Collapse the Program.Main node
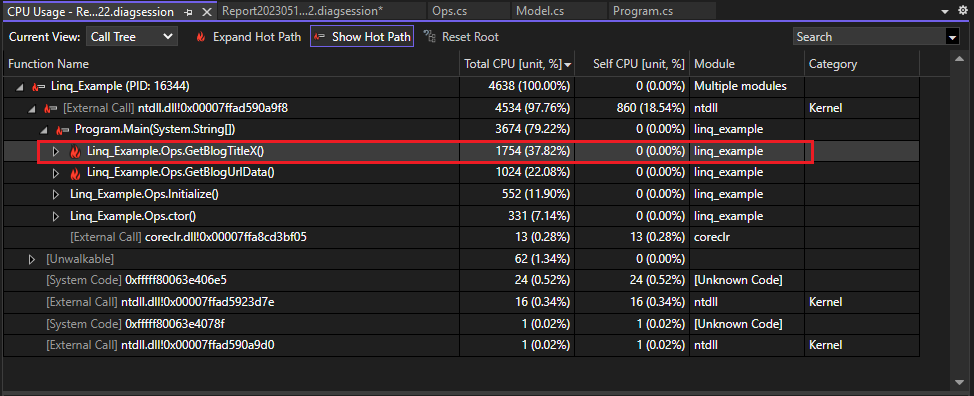The image size is (974, 396). [x=44, y=130]
